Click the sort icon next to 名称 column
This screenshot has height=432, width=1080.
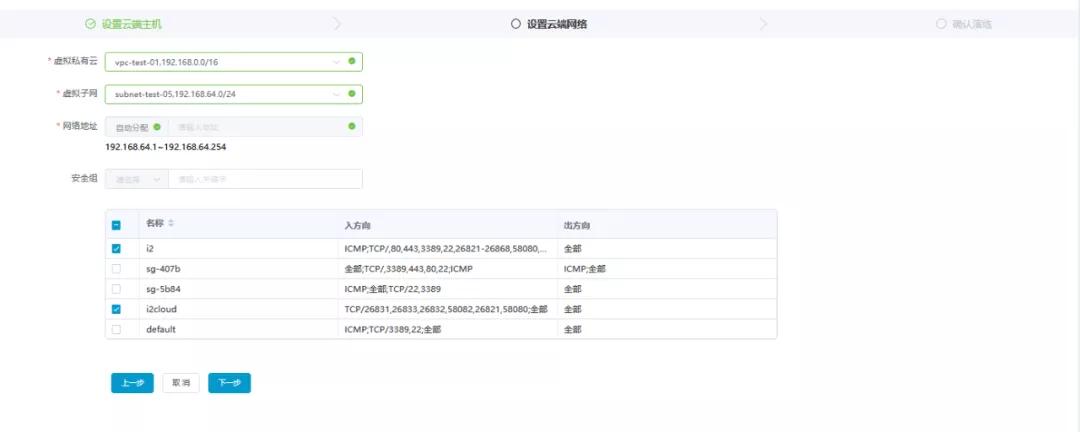pyautogui.click(x=170, y=223)
